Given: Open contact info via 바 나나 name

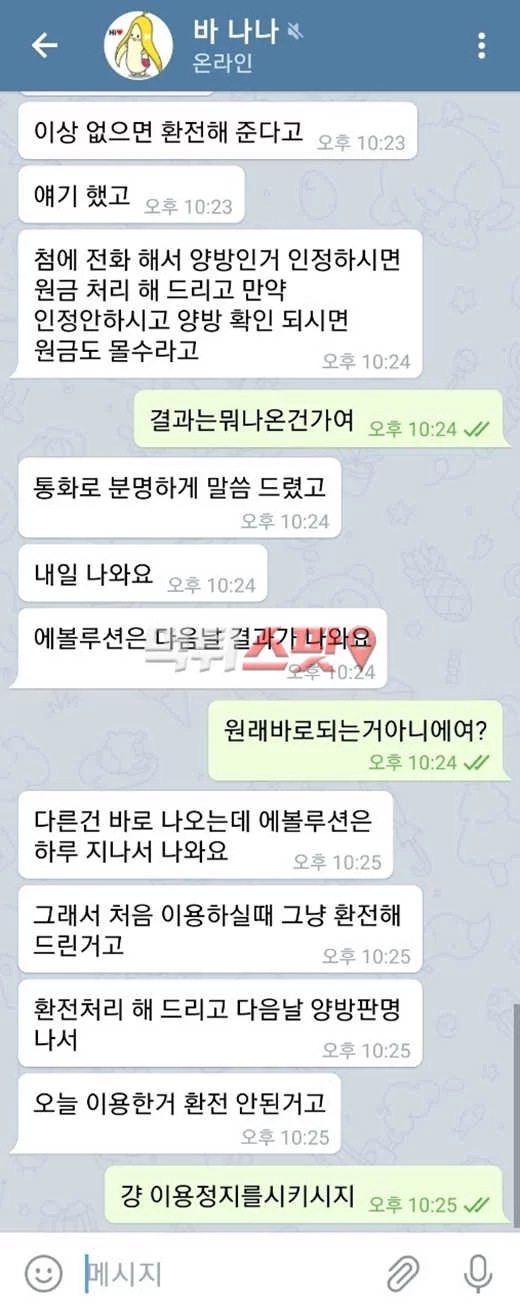Looking at the screenshot, I should click(234, 33).
